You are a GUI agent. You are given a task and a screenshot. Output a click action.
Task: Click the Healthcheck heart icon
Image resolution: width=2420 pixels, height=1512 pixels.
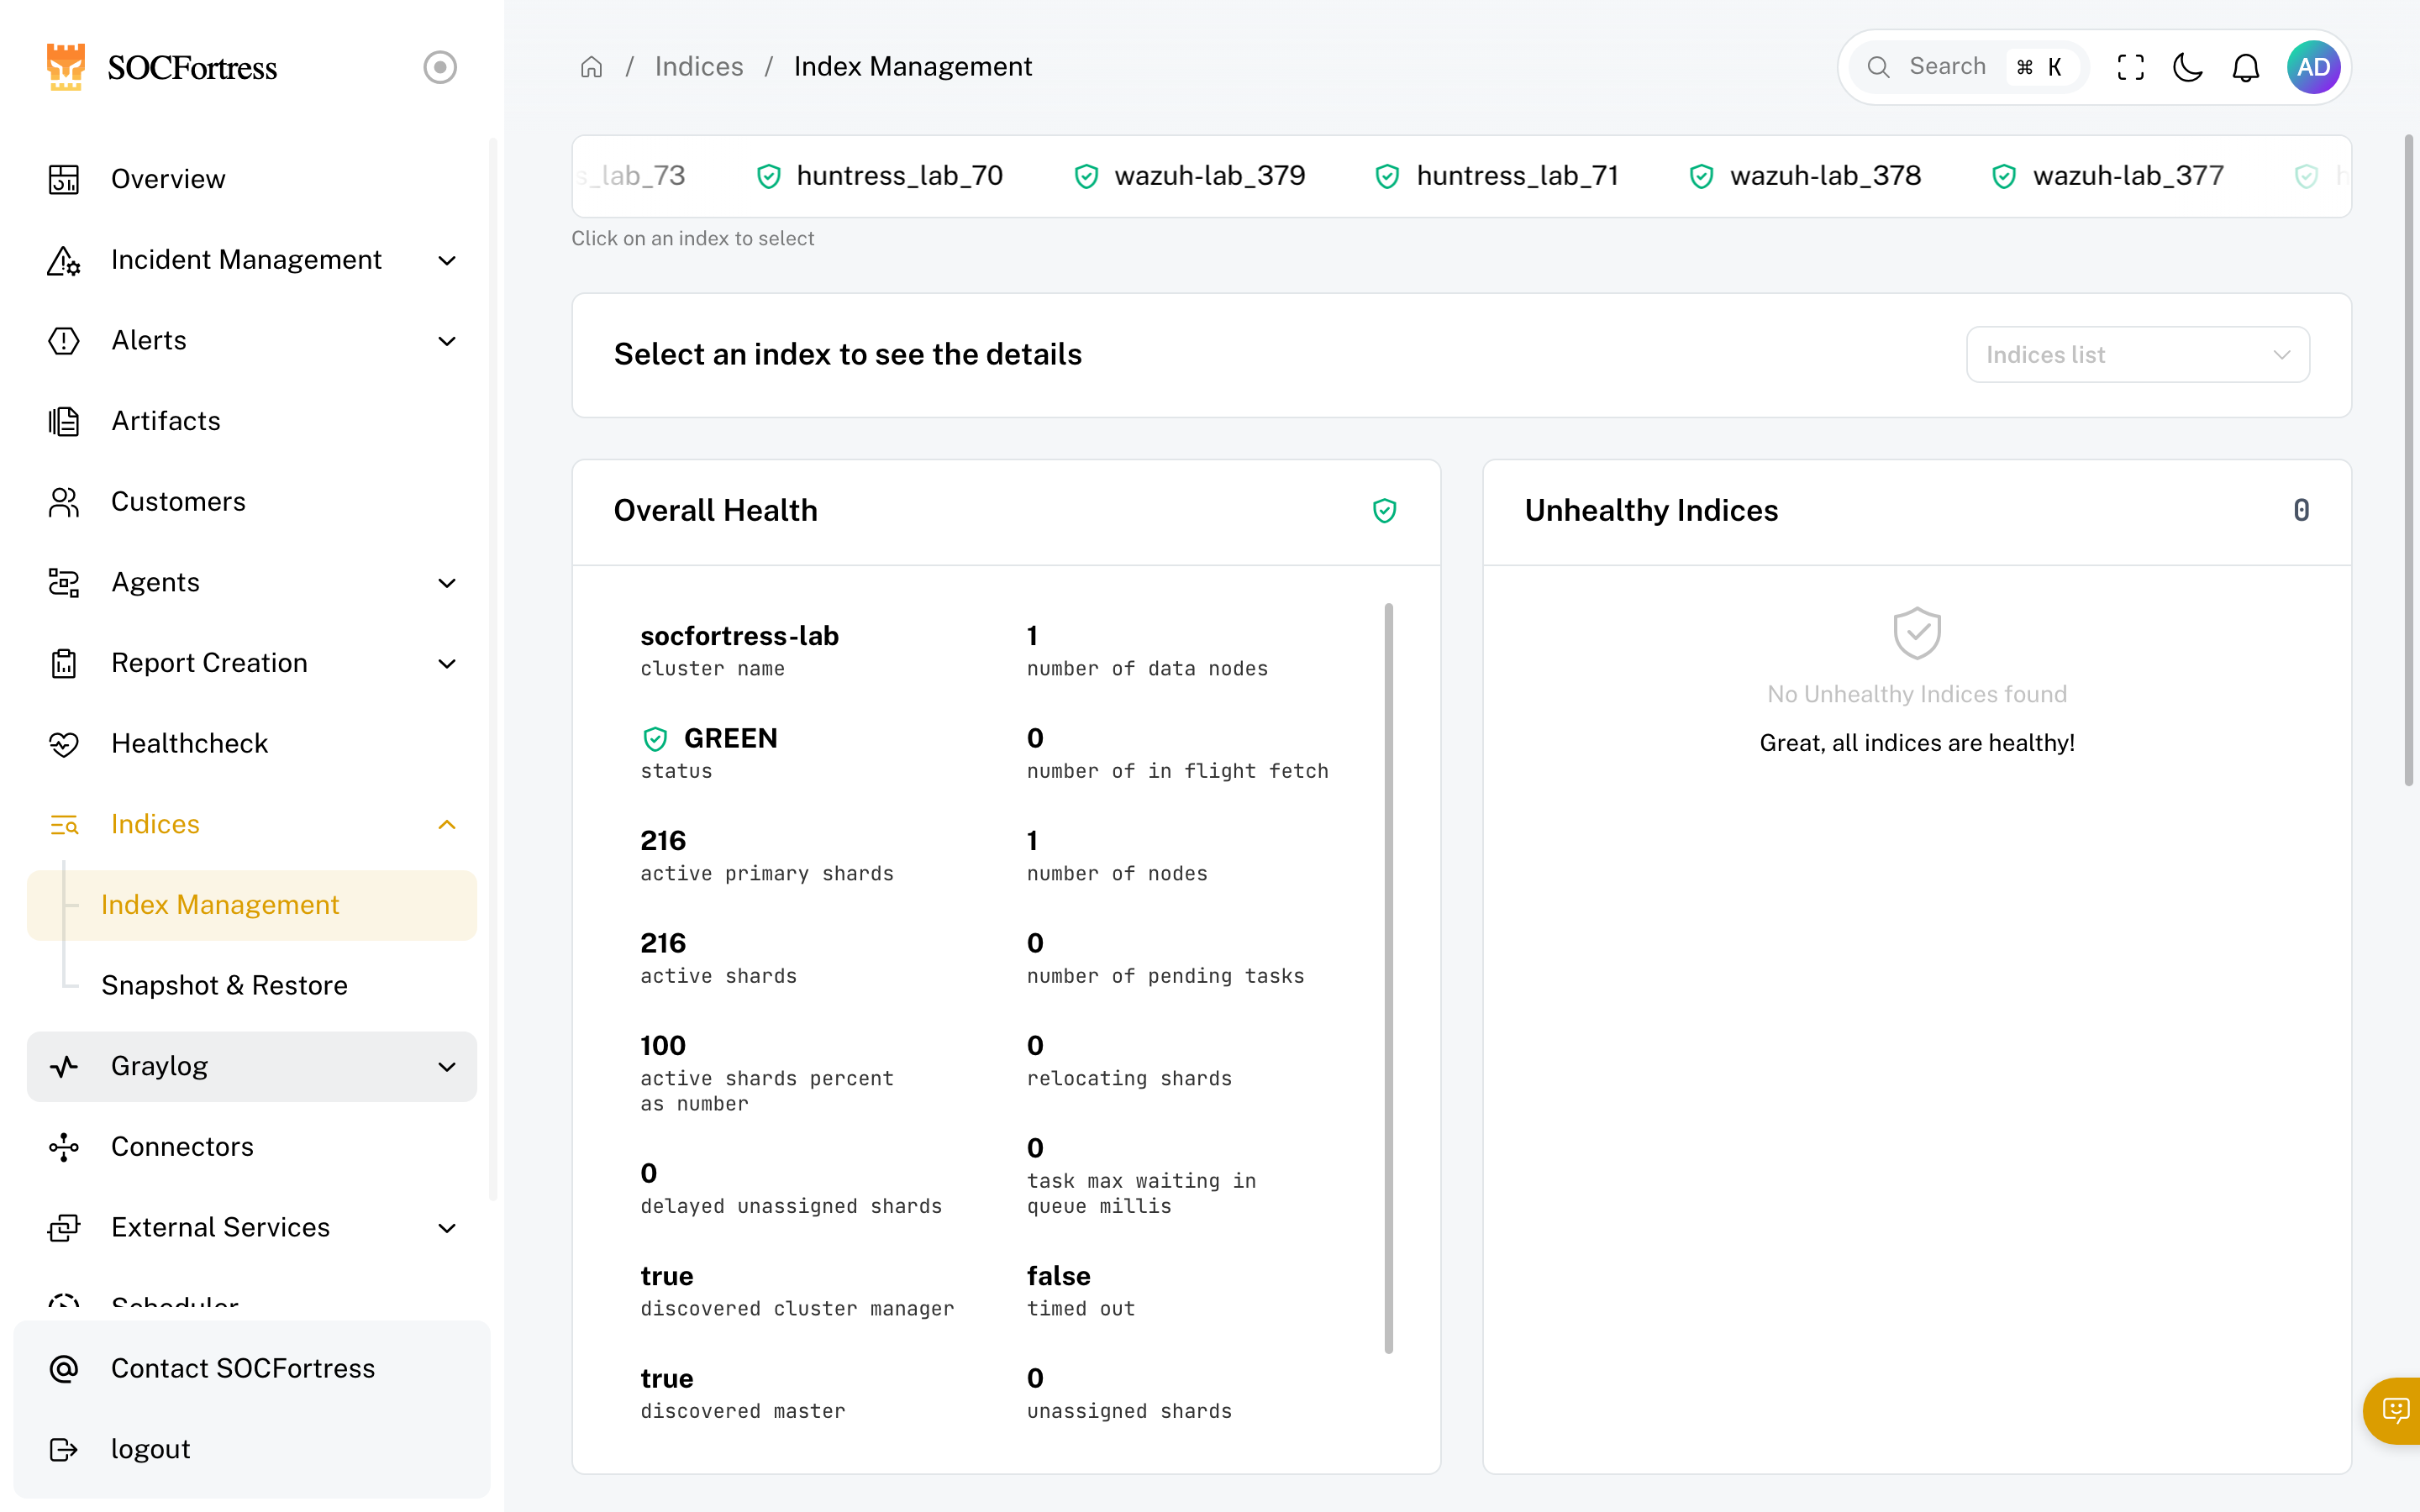tap(64, 744)
